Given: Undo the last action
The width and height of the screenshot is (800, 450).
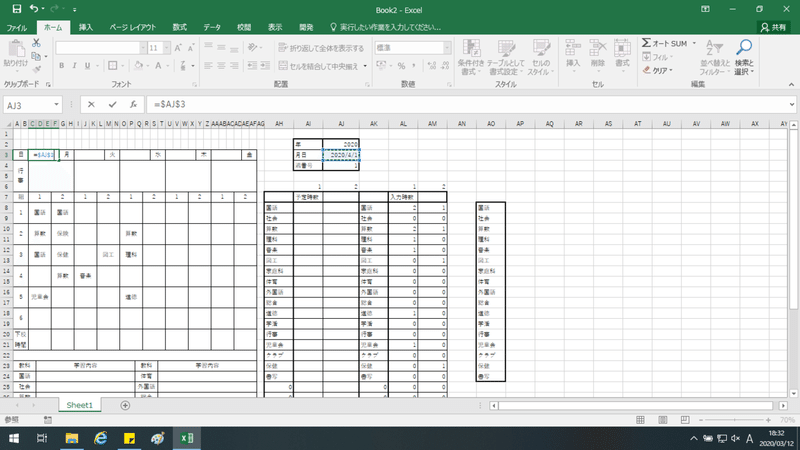Looking at the screenshot, I should 34,9.
